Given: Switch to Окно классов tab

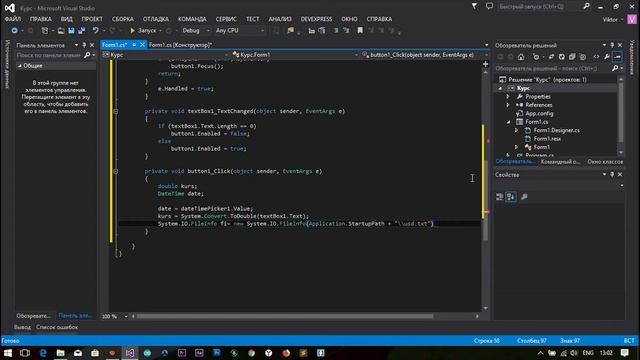Looking at the screenshot, I should click(x=605, y=162).
